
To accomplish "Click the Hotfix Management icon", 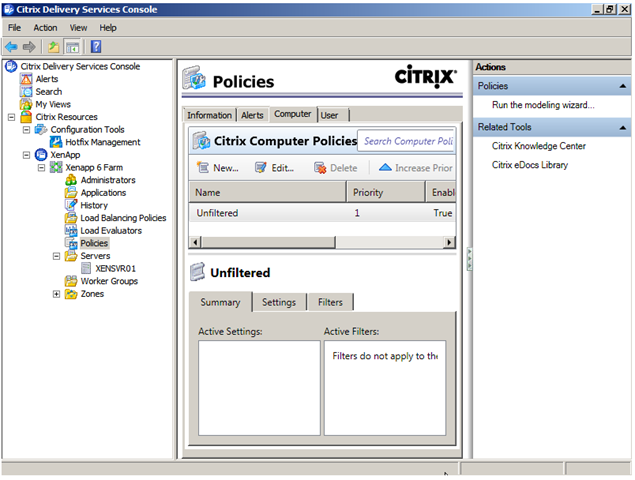I will pos(56,142).
